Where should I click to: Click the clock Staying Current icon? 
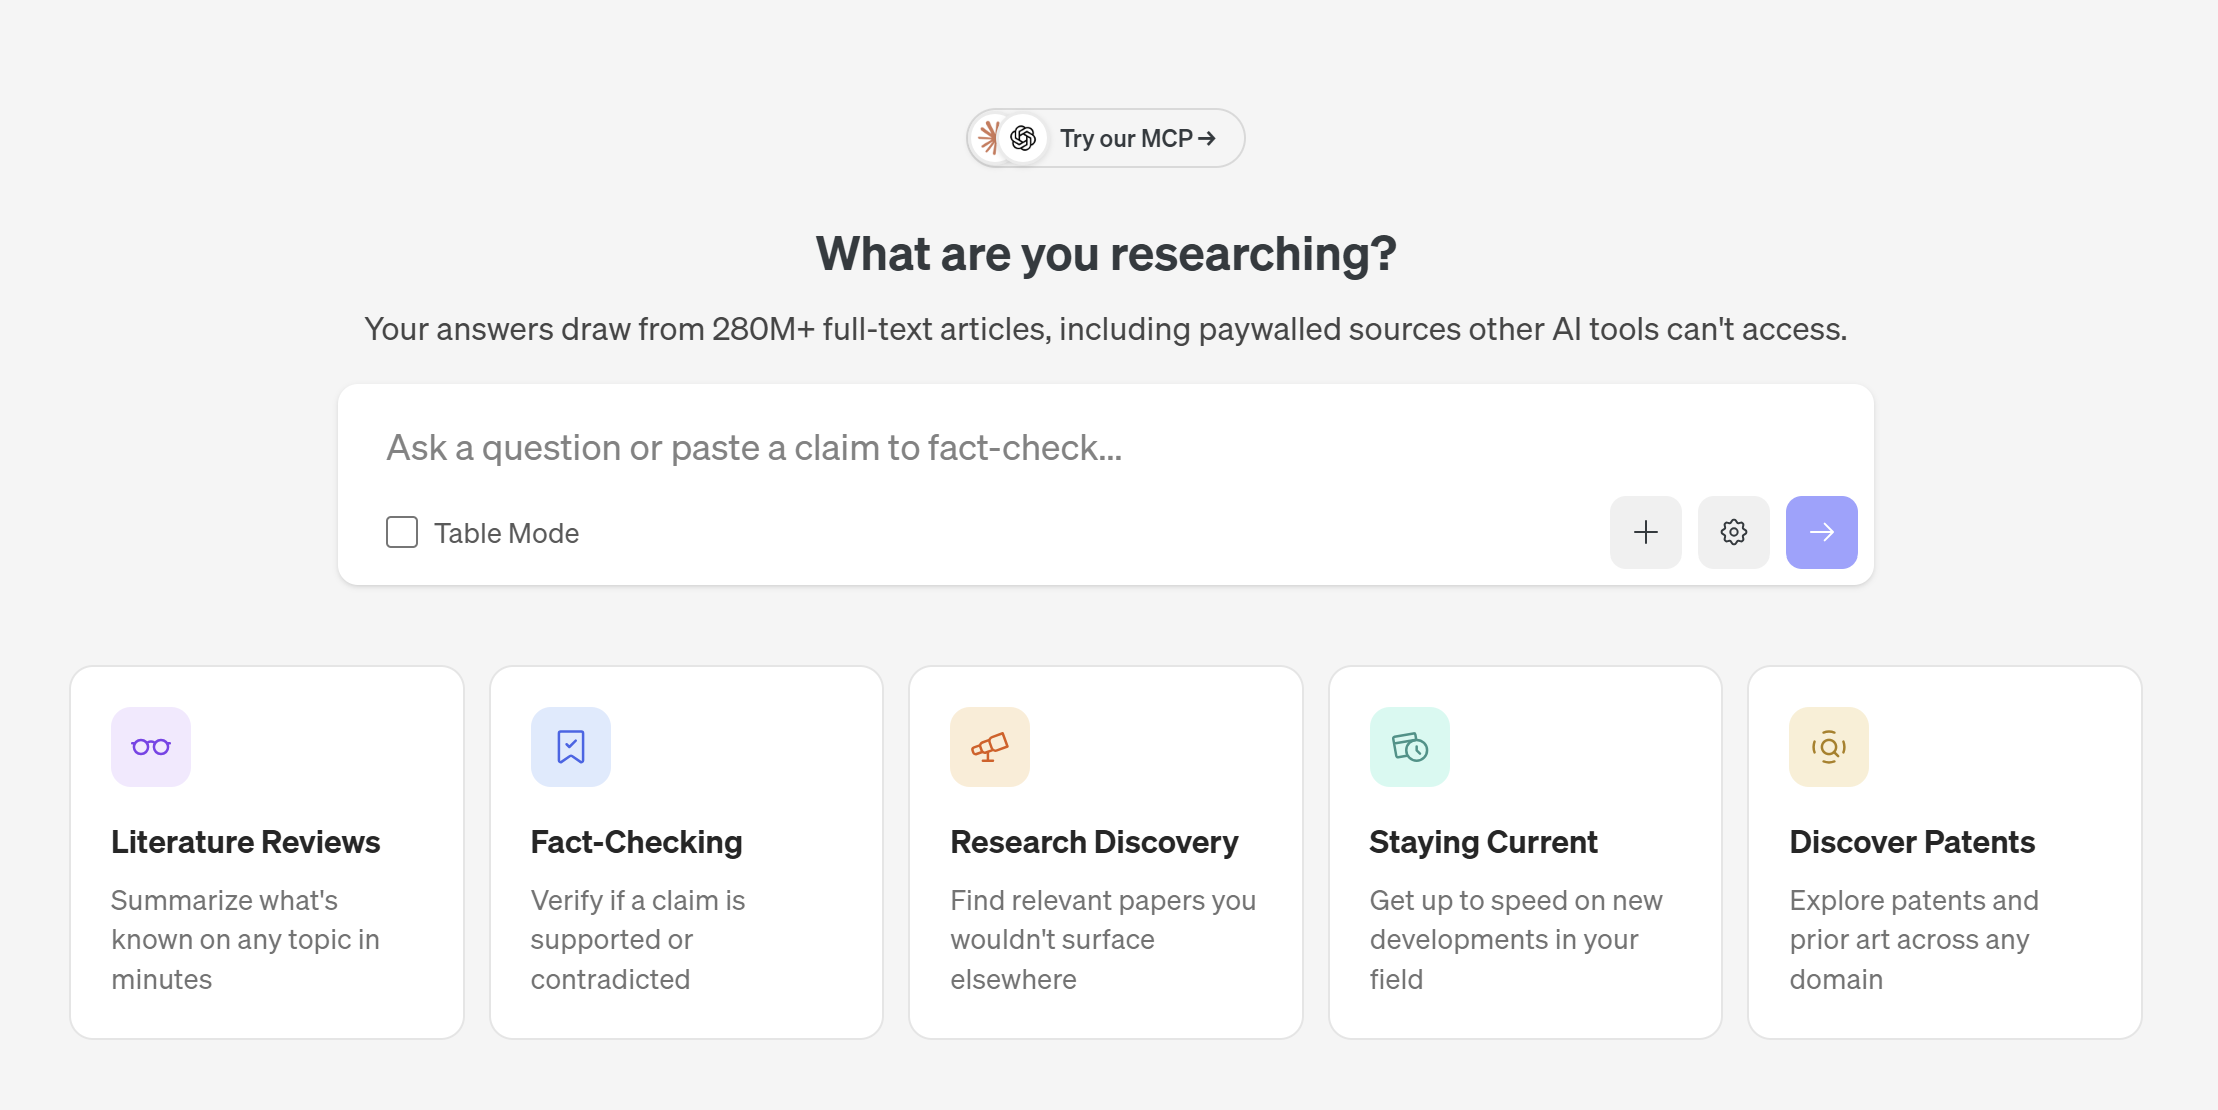click(x=1410, y=747)
